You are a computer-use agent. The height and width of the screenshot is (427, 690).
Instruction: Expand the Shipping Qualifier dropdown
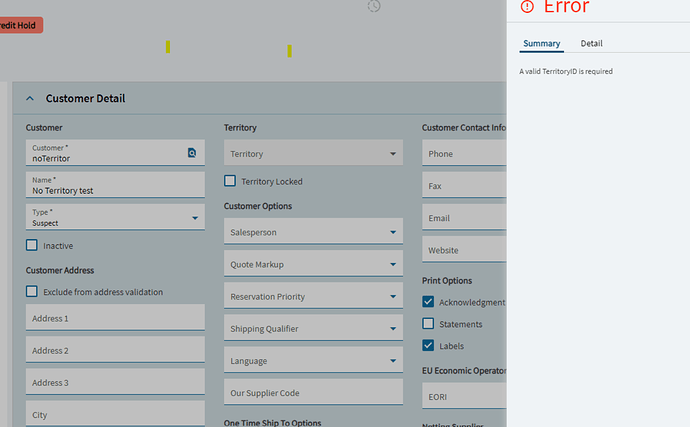[313, 328]
